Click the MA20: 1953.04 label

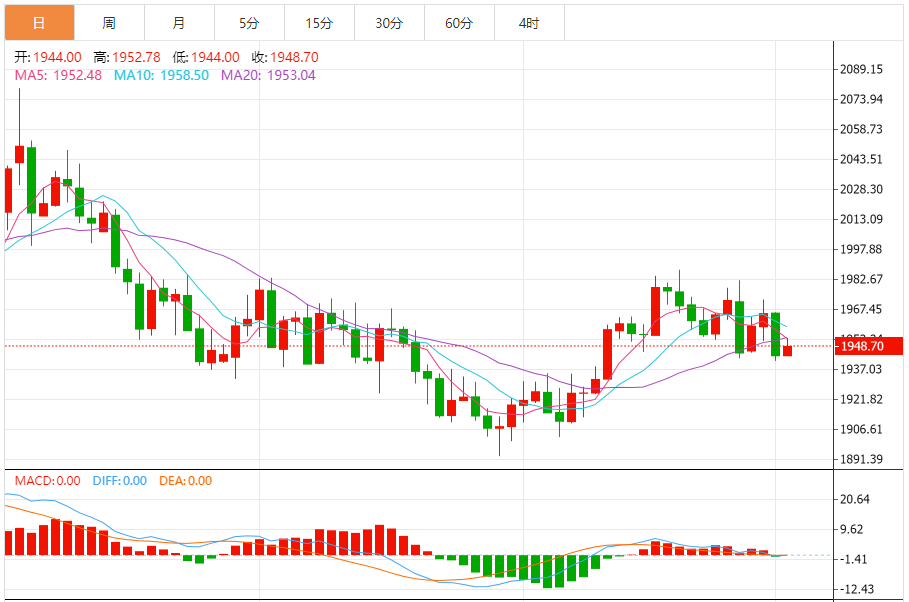click(268, 75)
